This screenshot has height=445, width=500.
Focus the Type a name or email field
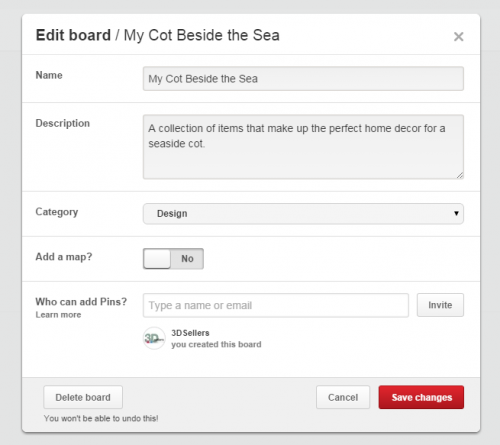pyautogui.click(x=276, y=305)
